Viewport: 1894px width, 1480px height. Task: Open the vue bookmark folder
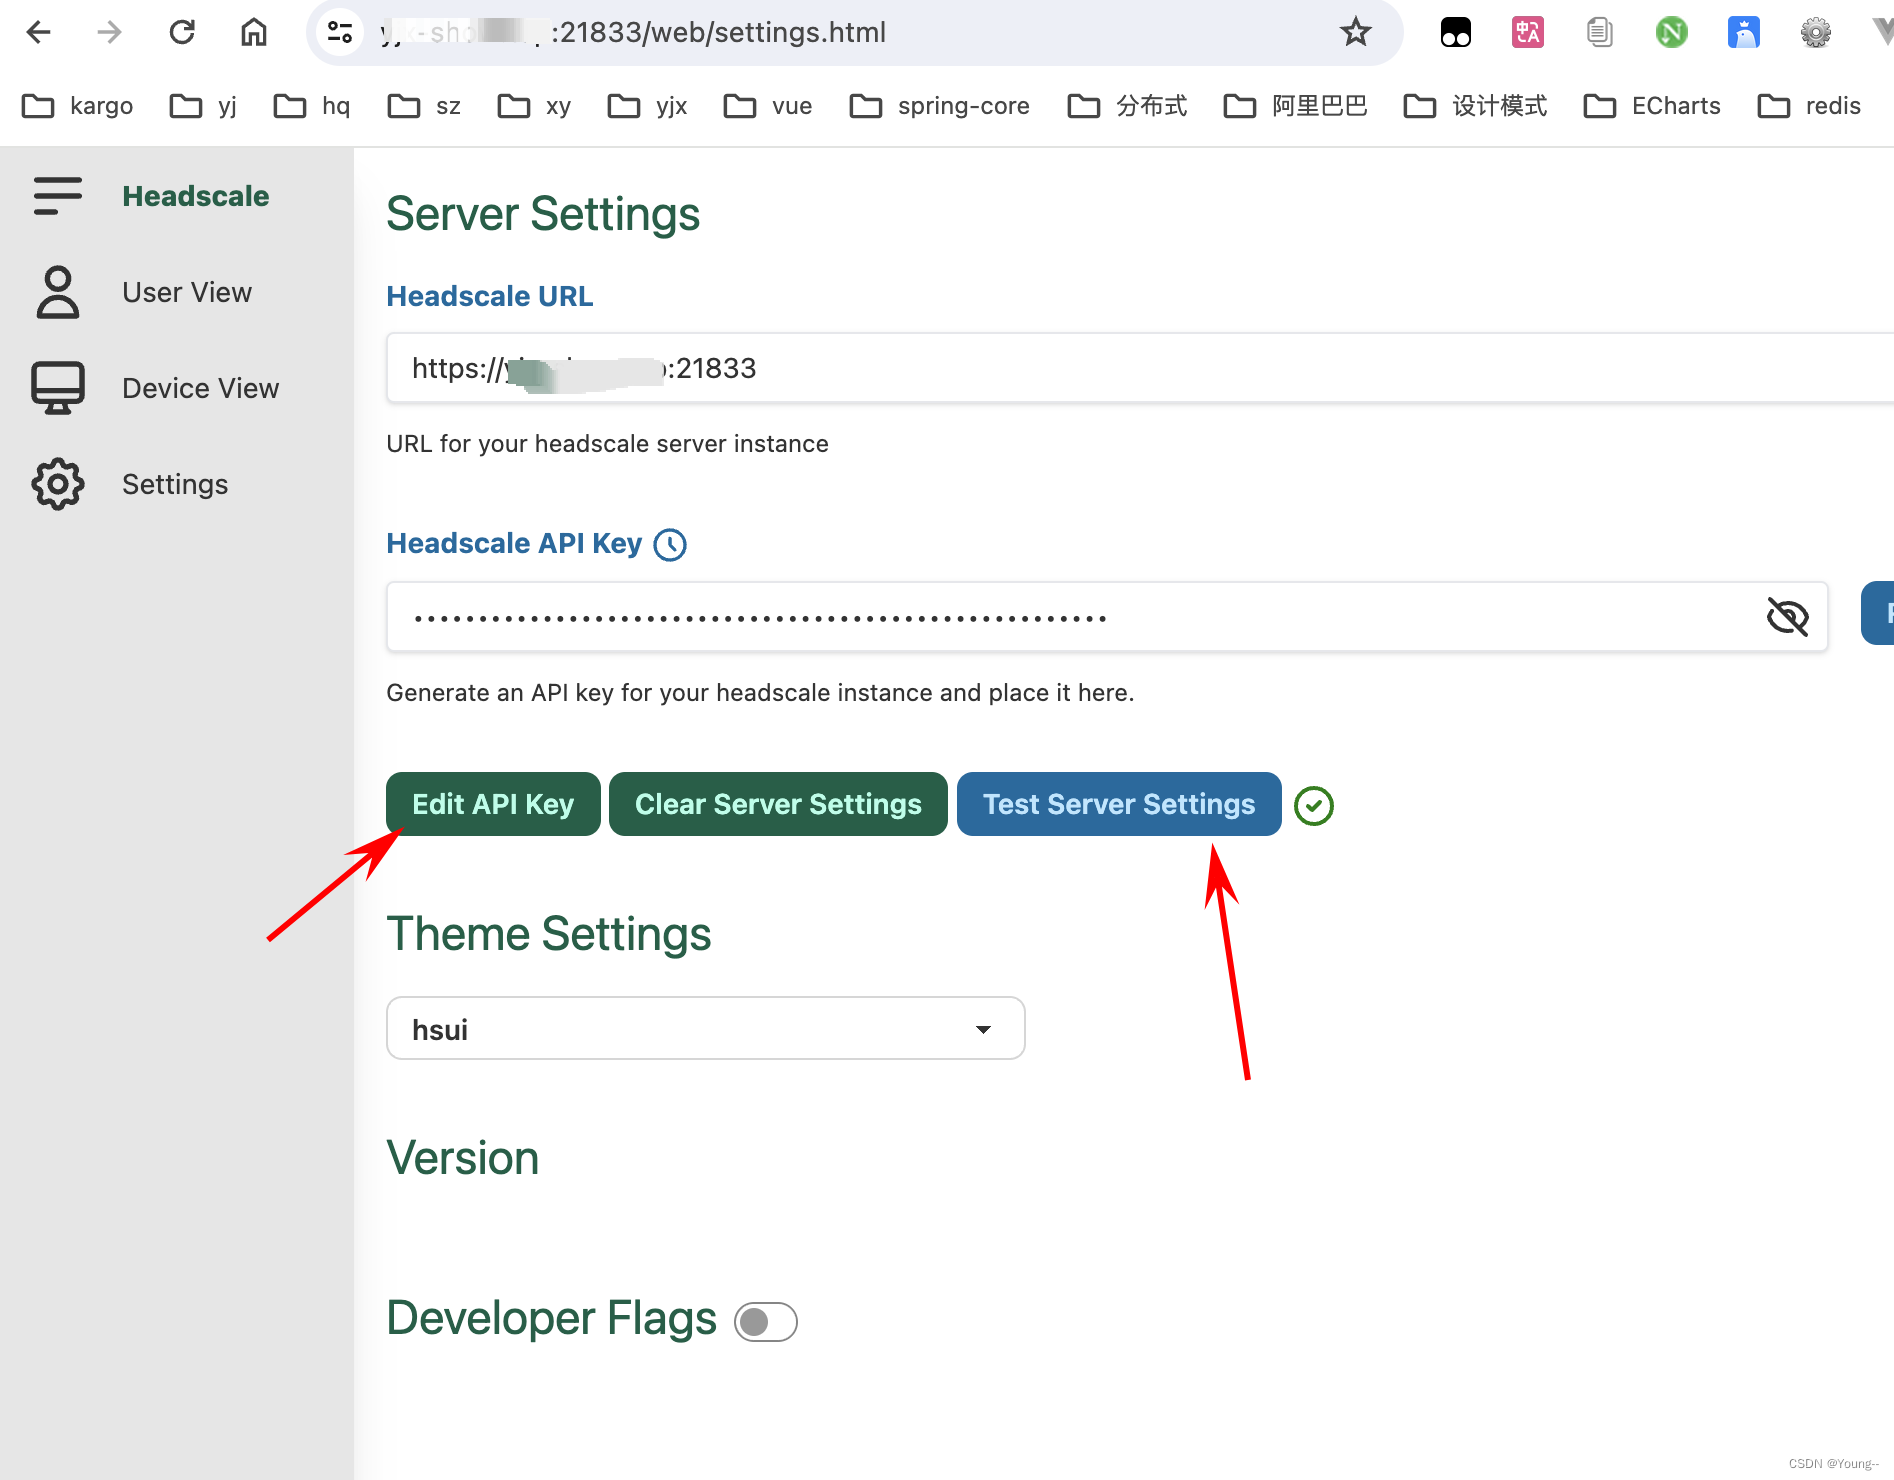click(768, 106)
